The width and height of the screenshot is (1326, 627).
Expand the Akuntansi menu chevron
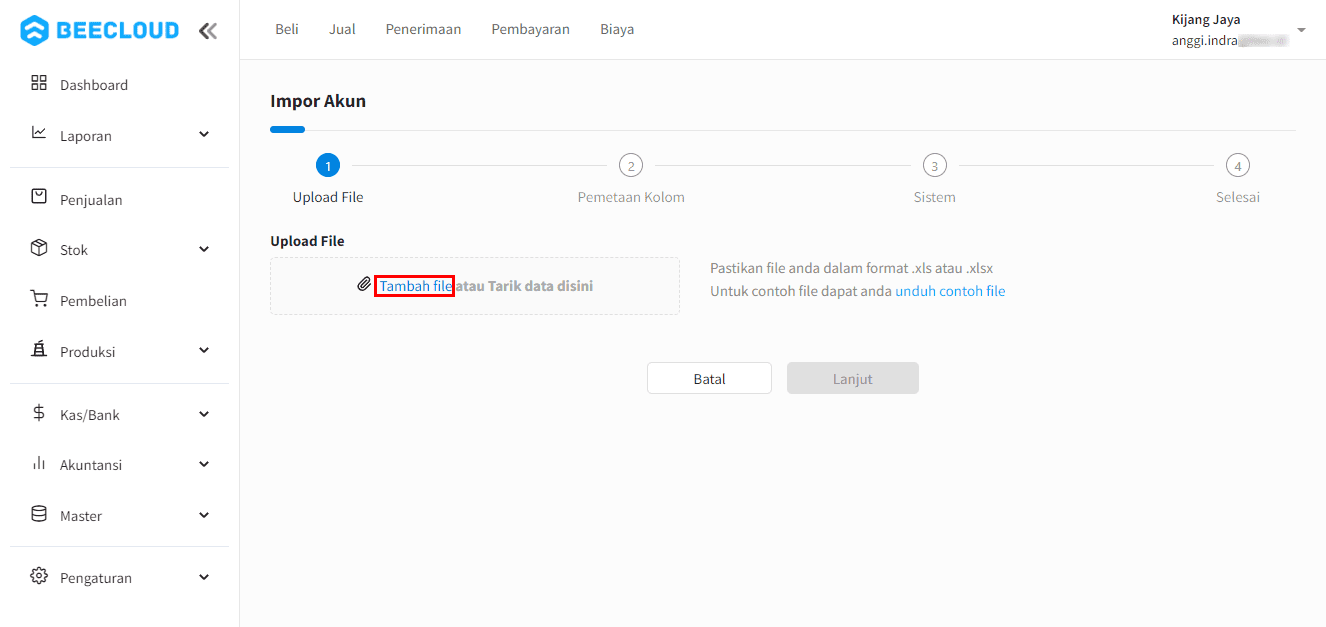tap(204, 464)
